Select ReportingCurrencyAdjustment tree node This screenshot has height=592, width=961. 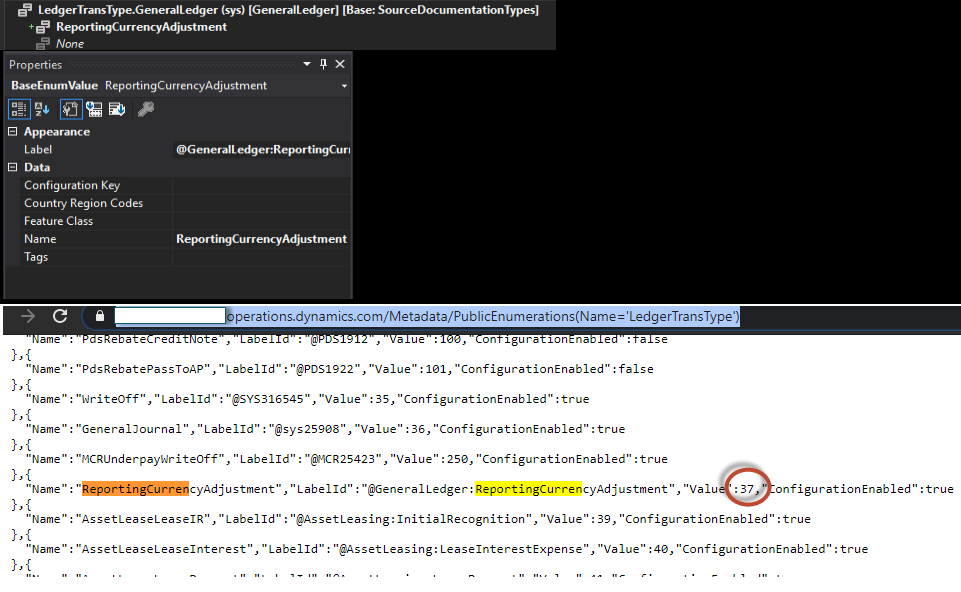coord(142,27)
